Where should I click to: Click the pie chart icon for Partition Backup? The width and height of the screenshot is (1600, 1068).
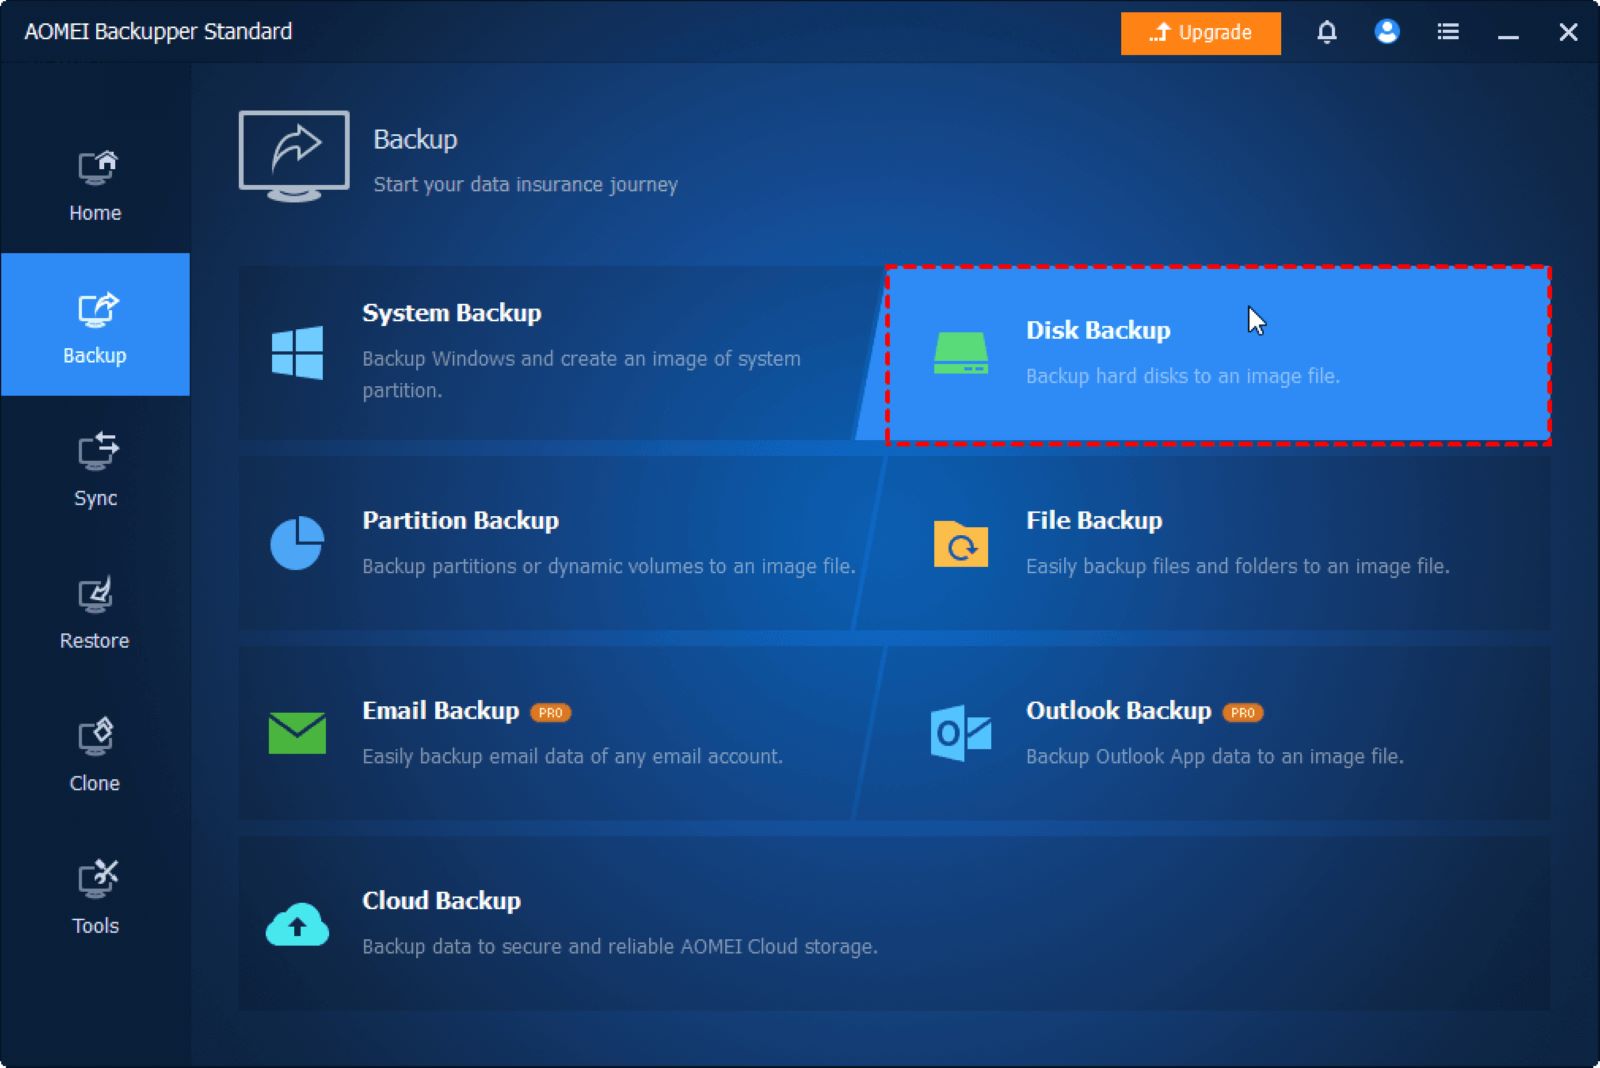296,543
